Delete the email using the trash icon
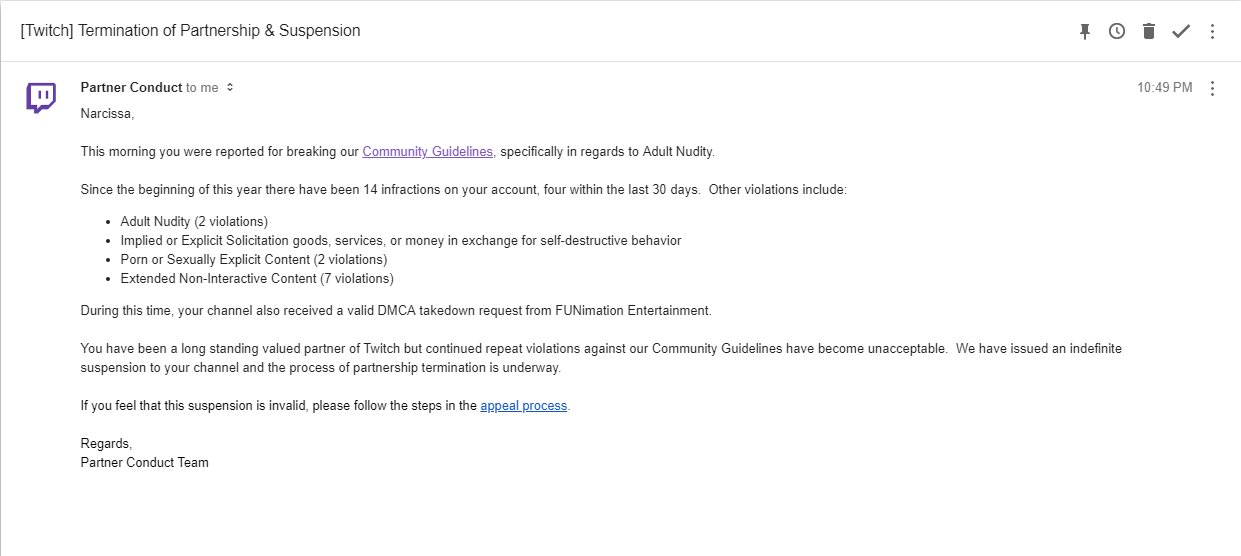The height and width of the screenshot is (556, 1241). point(1149,31)
